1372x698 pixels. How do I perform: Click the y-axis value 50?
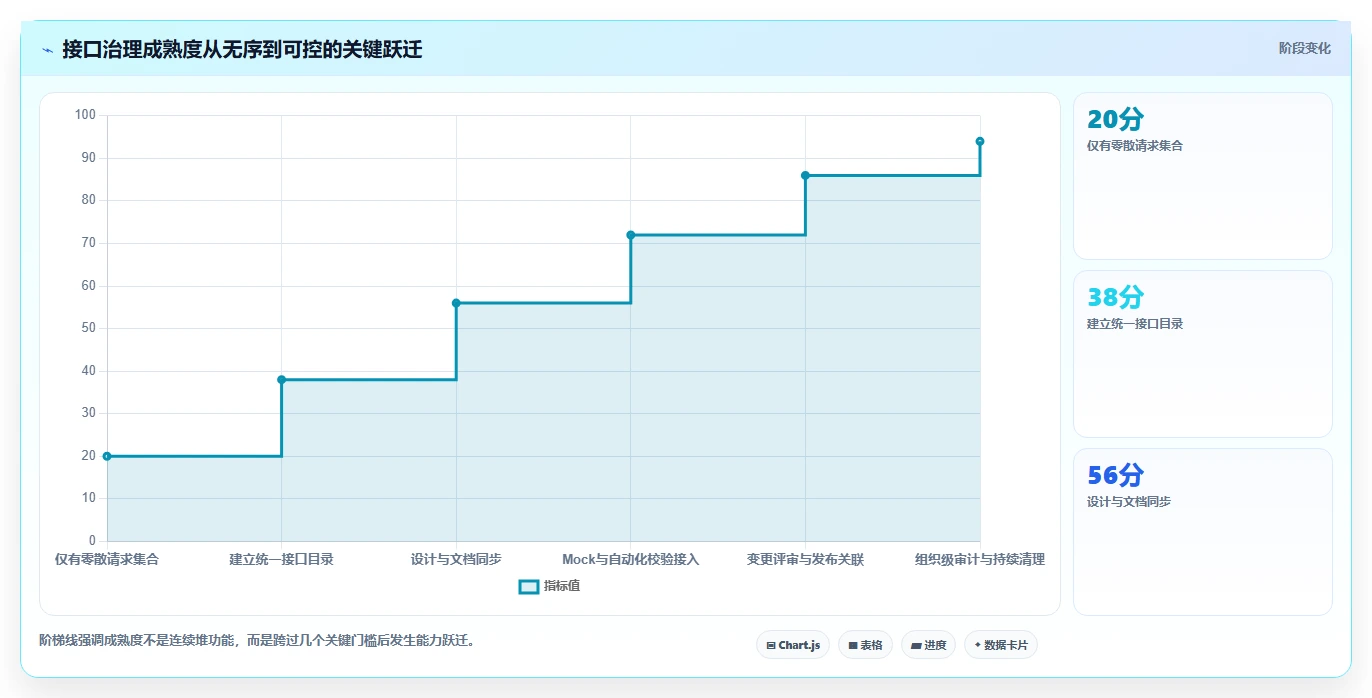click(88, 328)
